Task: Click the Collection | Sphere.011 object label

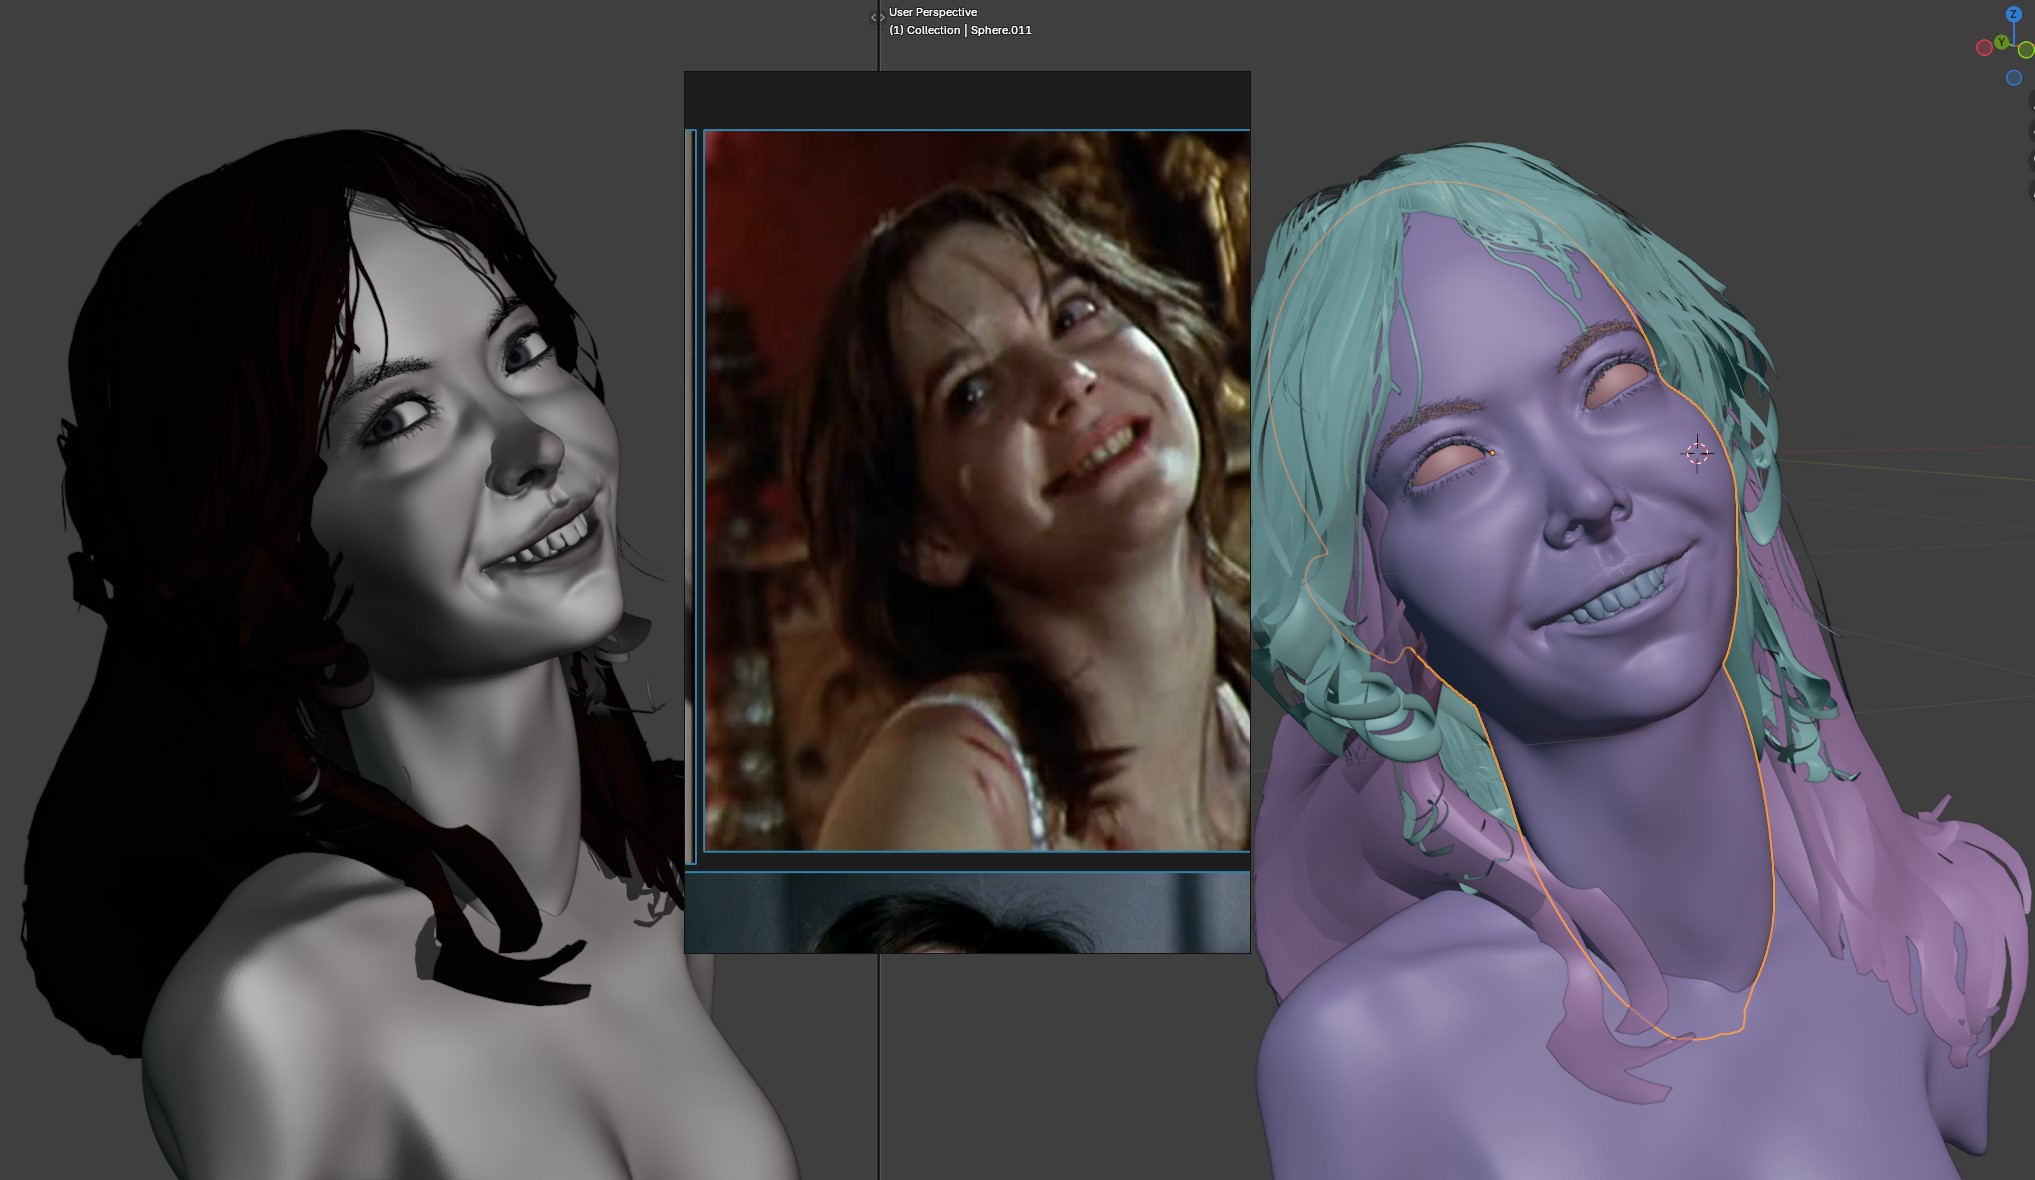Action: 960,30
